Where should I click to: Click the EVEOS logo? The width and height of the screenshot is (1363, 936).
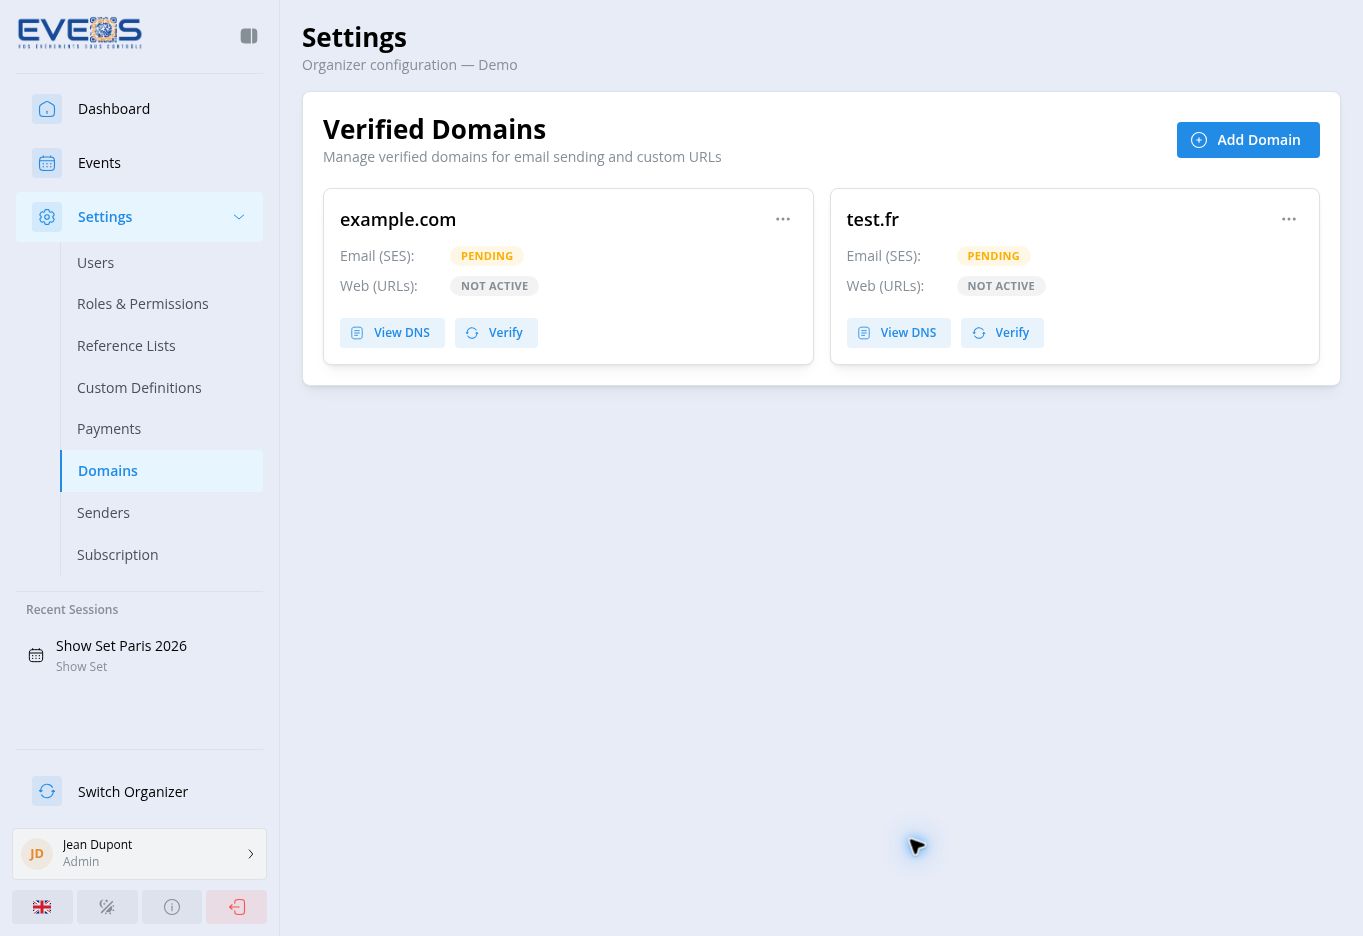pyautogui.click(x=80, y=33)
